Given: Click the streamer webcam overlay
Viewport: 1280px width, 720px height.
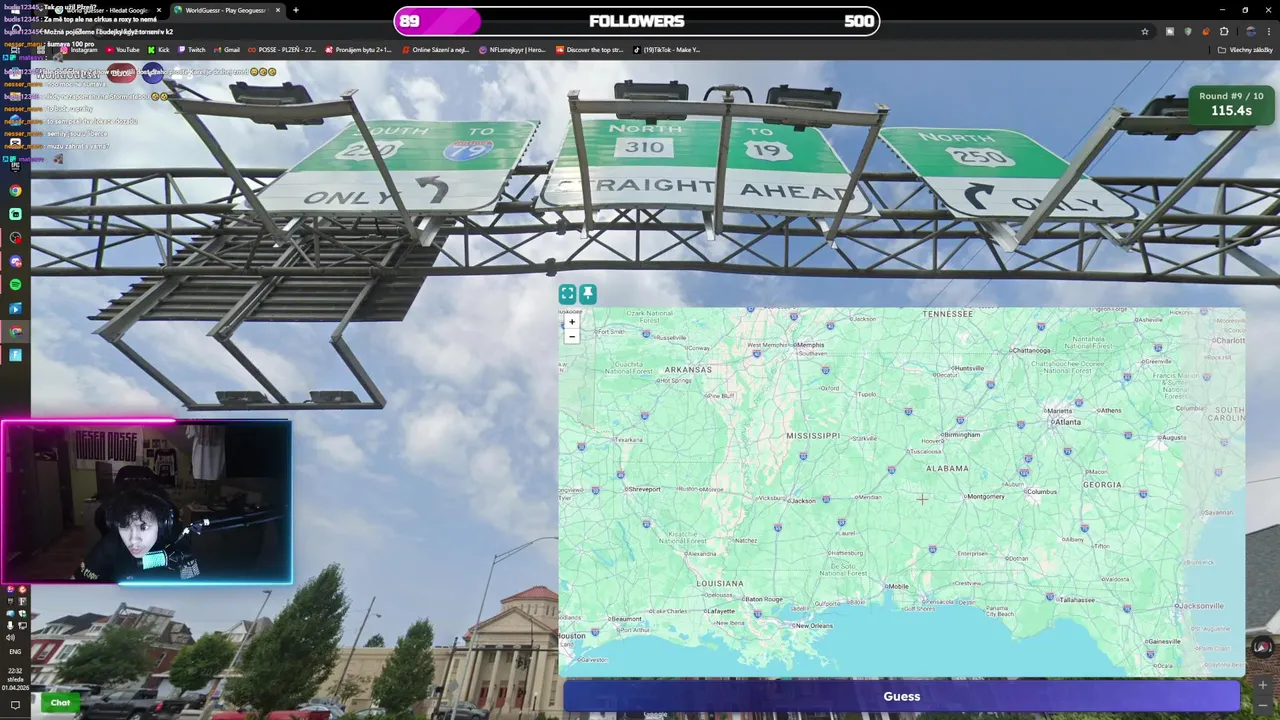Looking at the screenshot, I should coord(147,502).
